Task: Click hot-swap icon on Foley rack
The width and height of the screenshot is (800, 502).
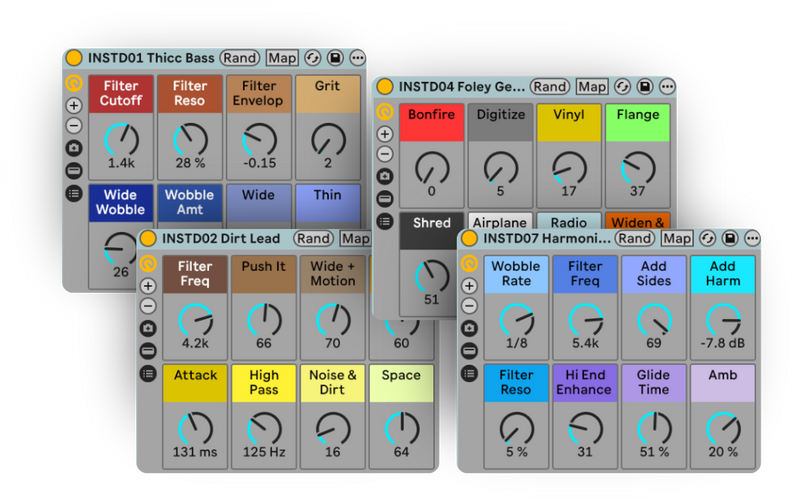Action: click(x=623, y=87)
